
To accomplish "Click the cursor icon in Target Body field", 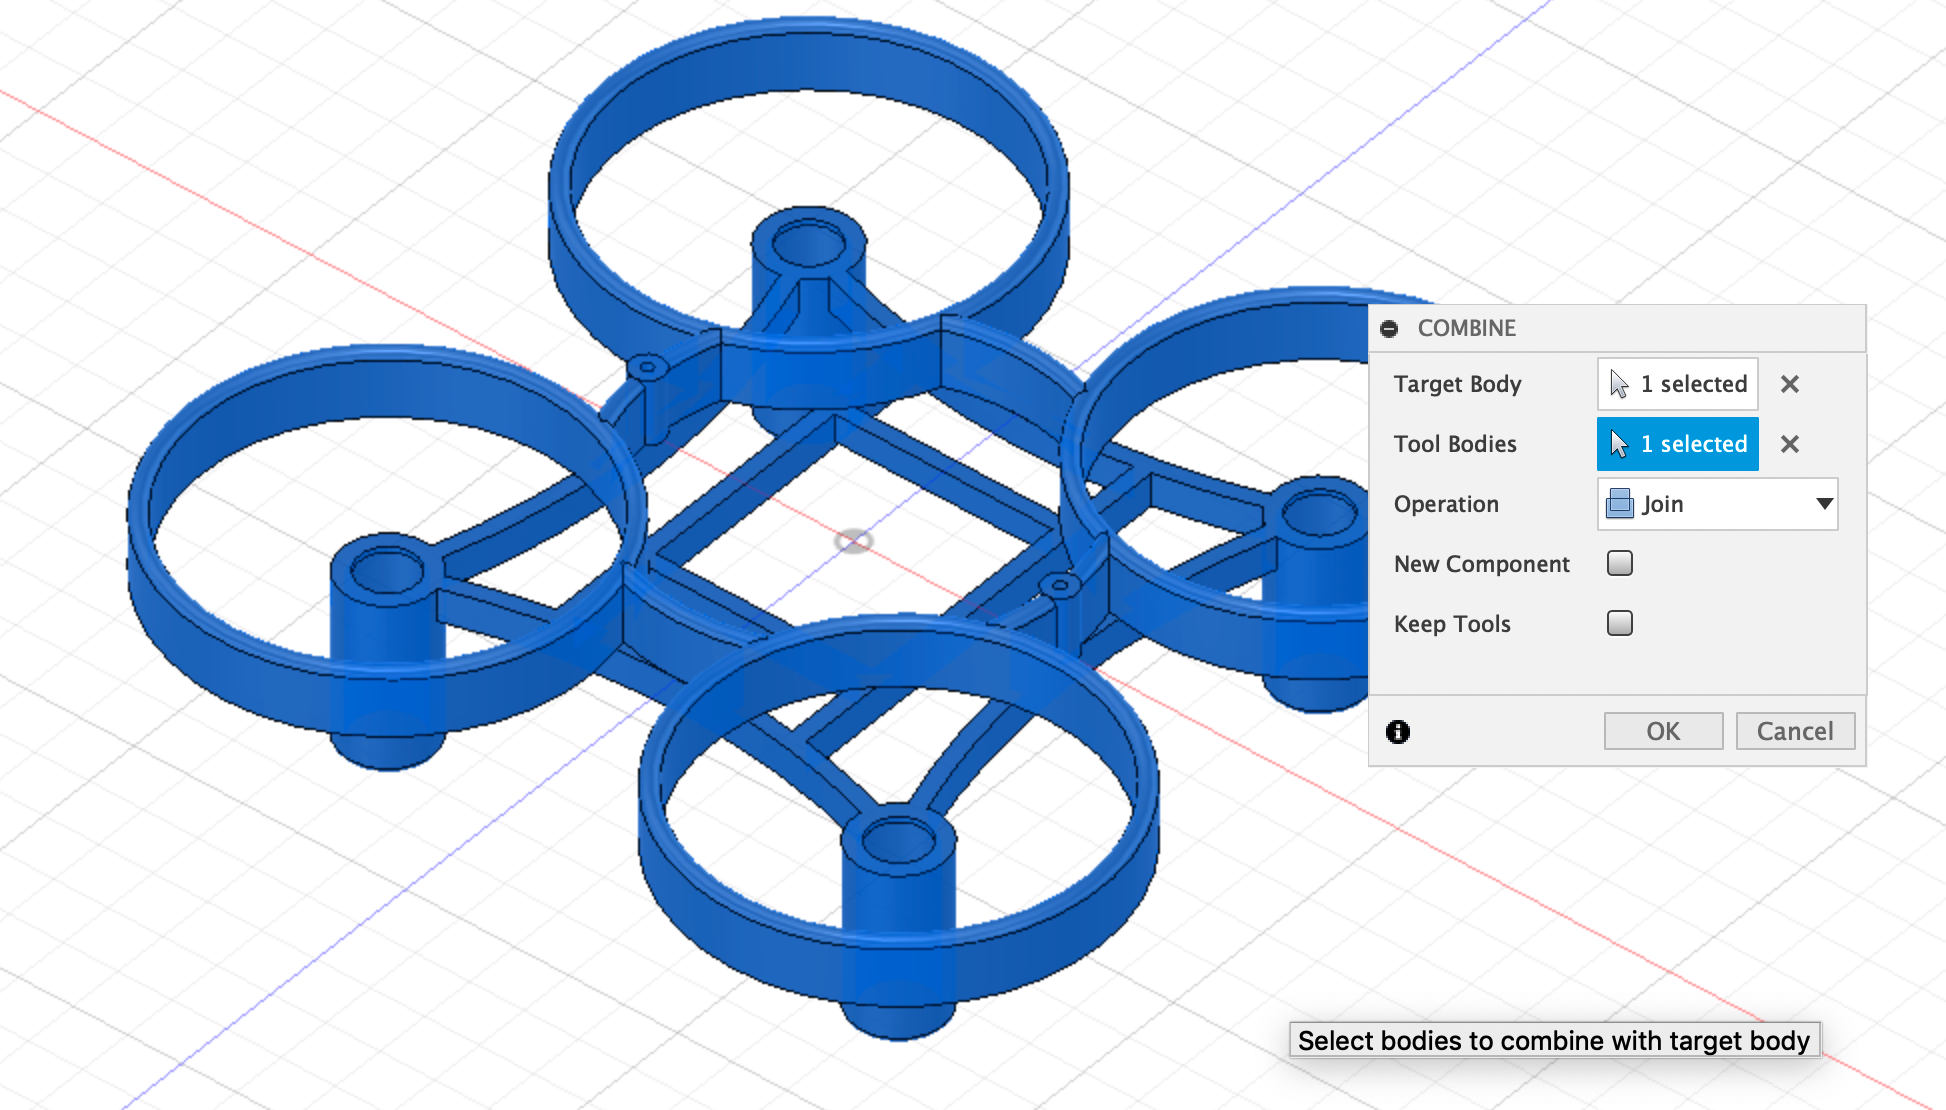I will (1619, 383).
